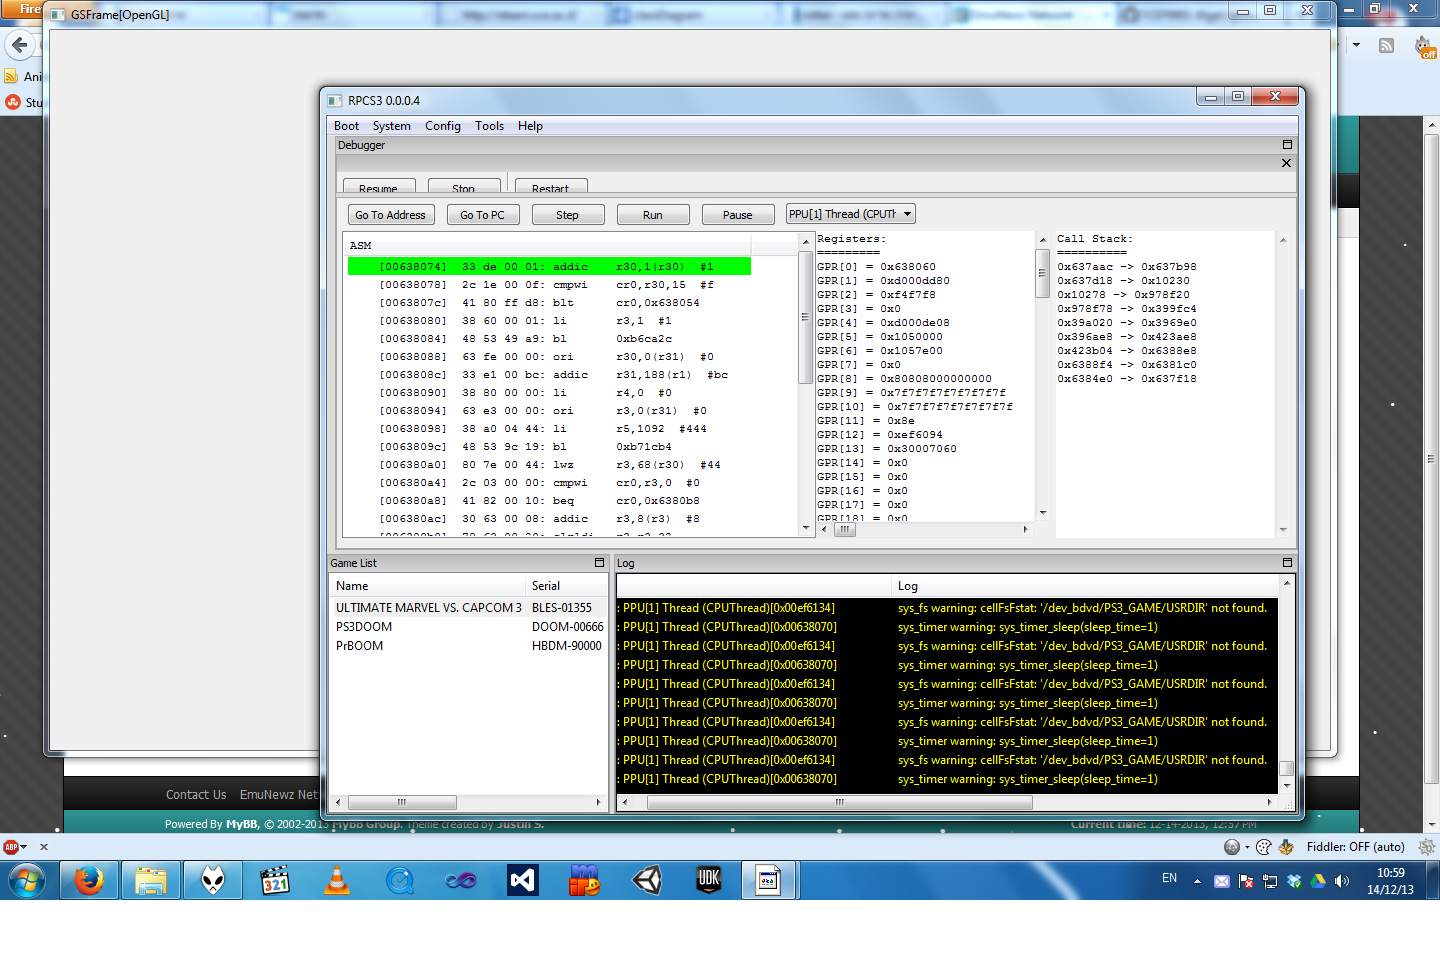Open Media Player Classic from the taskbar
The height and width of the screenshot is (980, 1440).
click(x=275, y=881)
